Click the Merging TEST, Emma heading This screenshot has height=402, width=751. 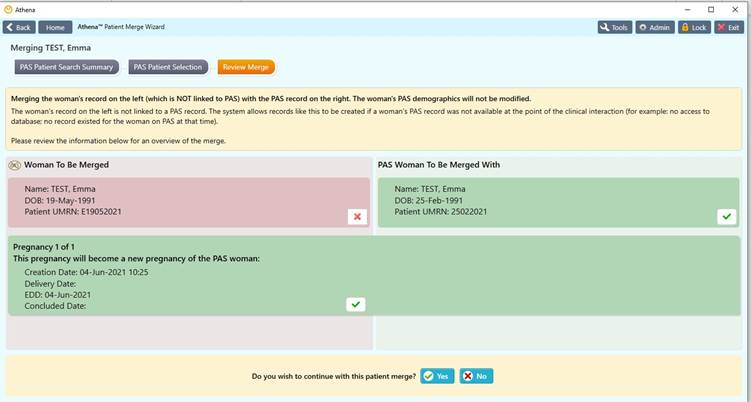50,48
